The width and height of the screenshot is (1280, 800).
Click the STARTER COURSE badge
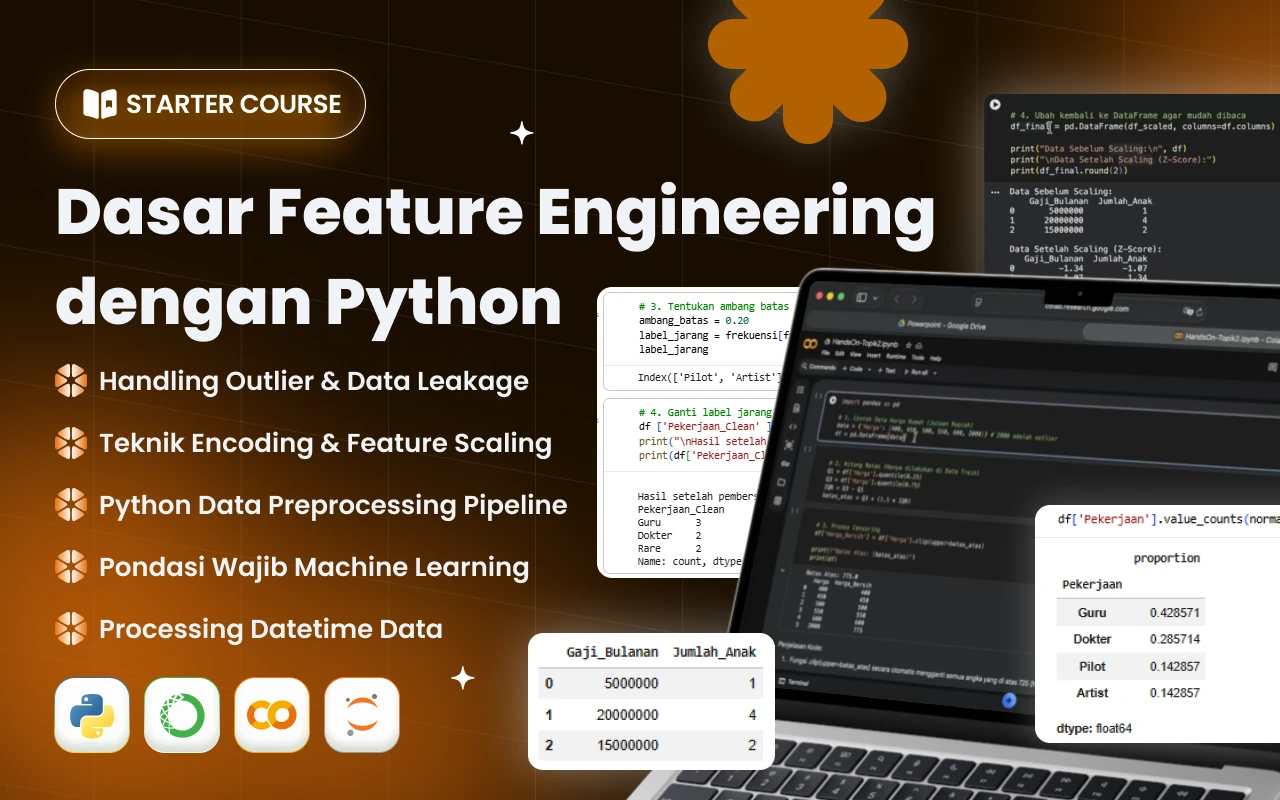pos(210,104)
